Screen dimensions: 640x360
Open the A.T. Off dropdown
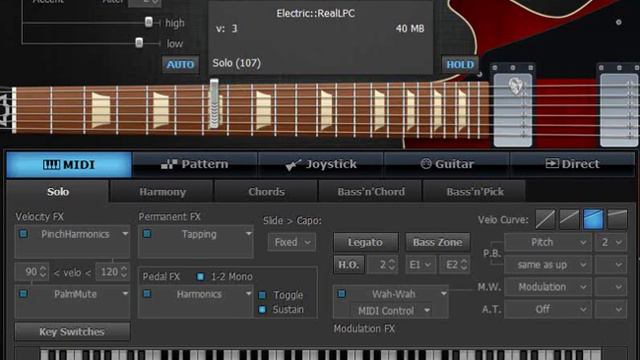[x=548, y=309]
